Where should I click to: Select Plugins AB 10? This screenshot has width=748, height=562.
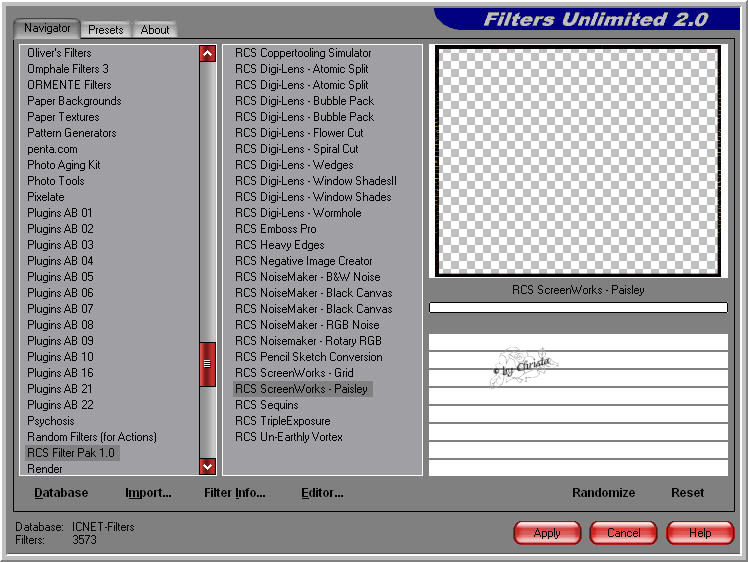click(60, 357)
